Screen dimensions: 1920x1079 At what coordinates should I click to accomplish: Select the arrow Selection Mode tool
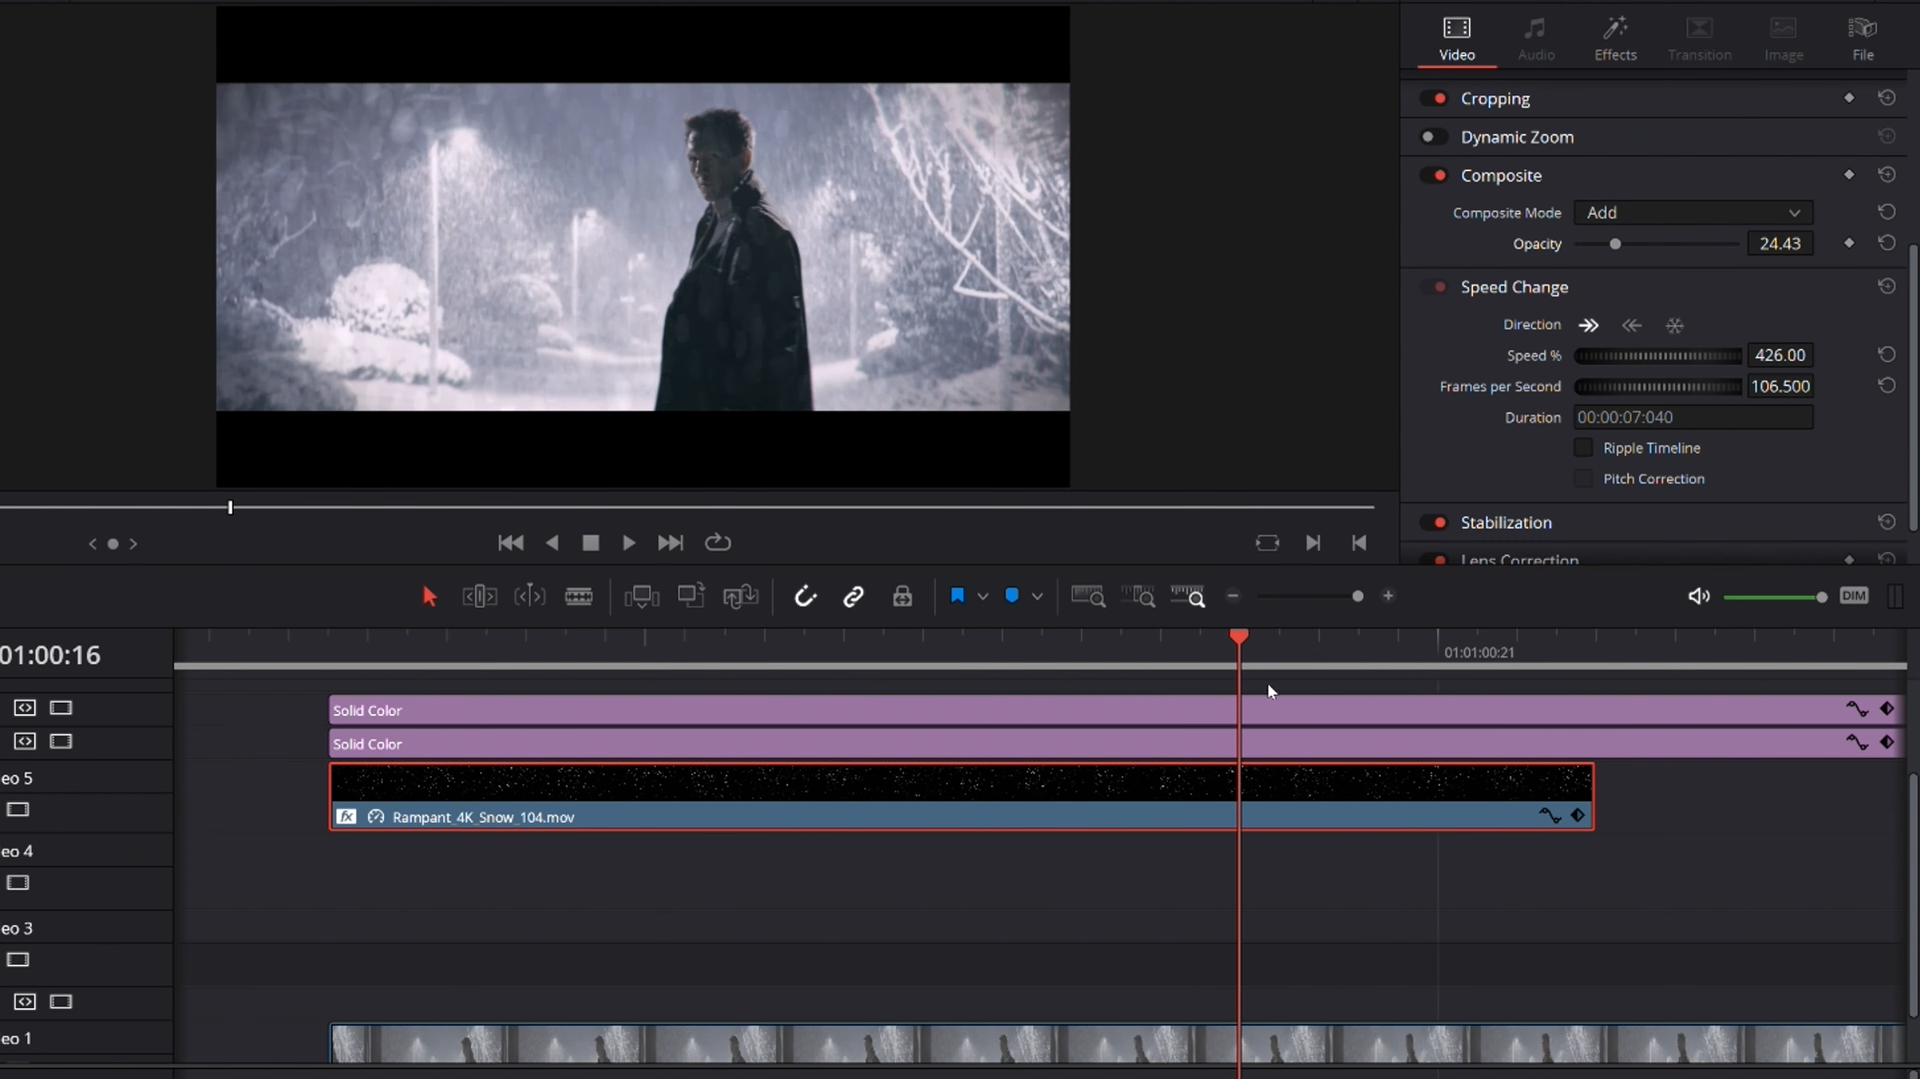pos(429,597)
